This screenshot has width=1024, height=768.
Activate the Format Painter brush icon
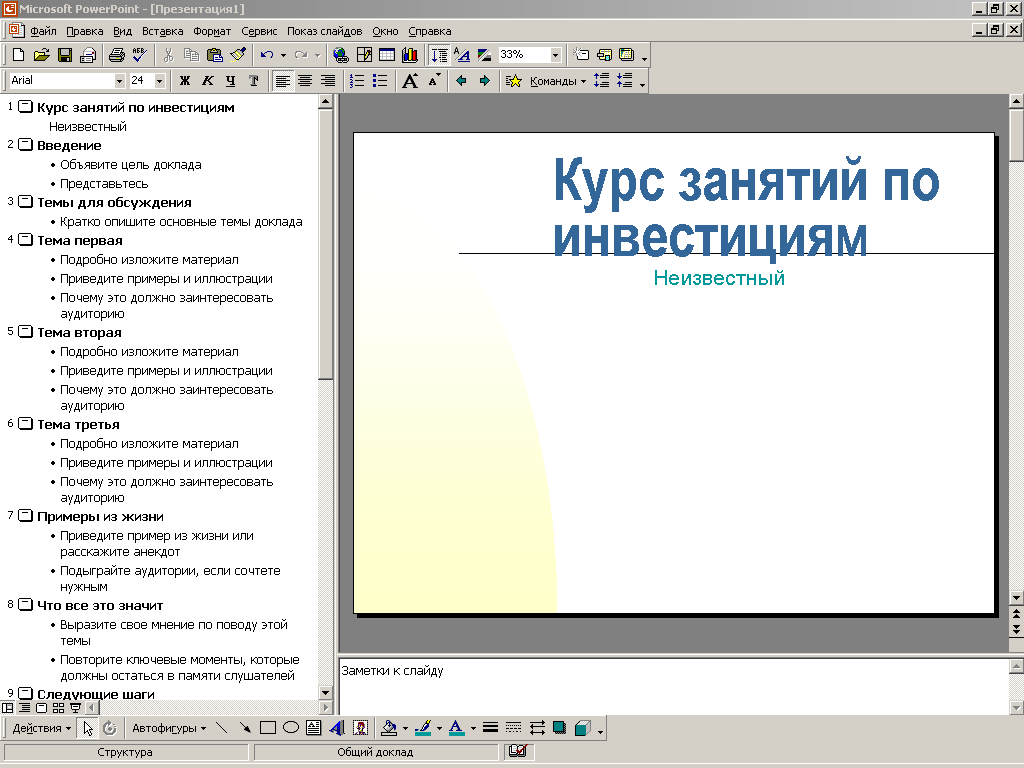point(238,55)
